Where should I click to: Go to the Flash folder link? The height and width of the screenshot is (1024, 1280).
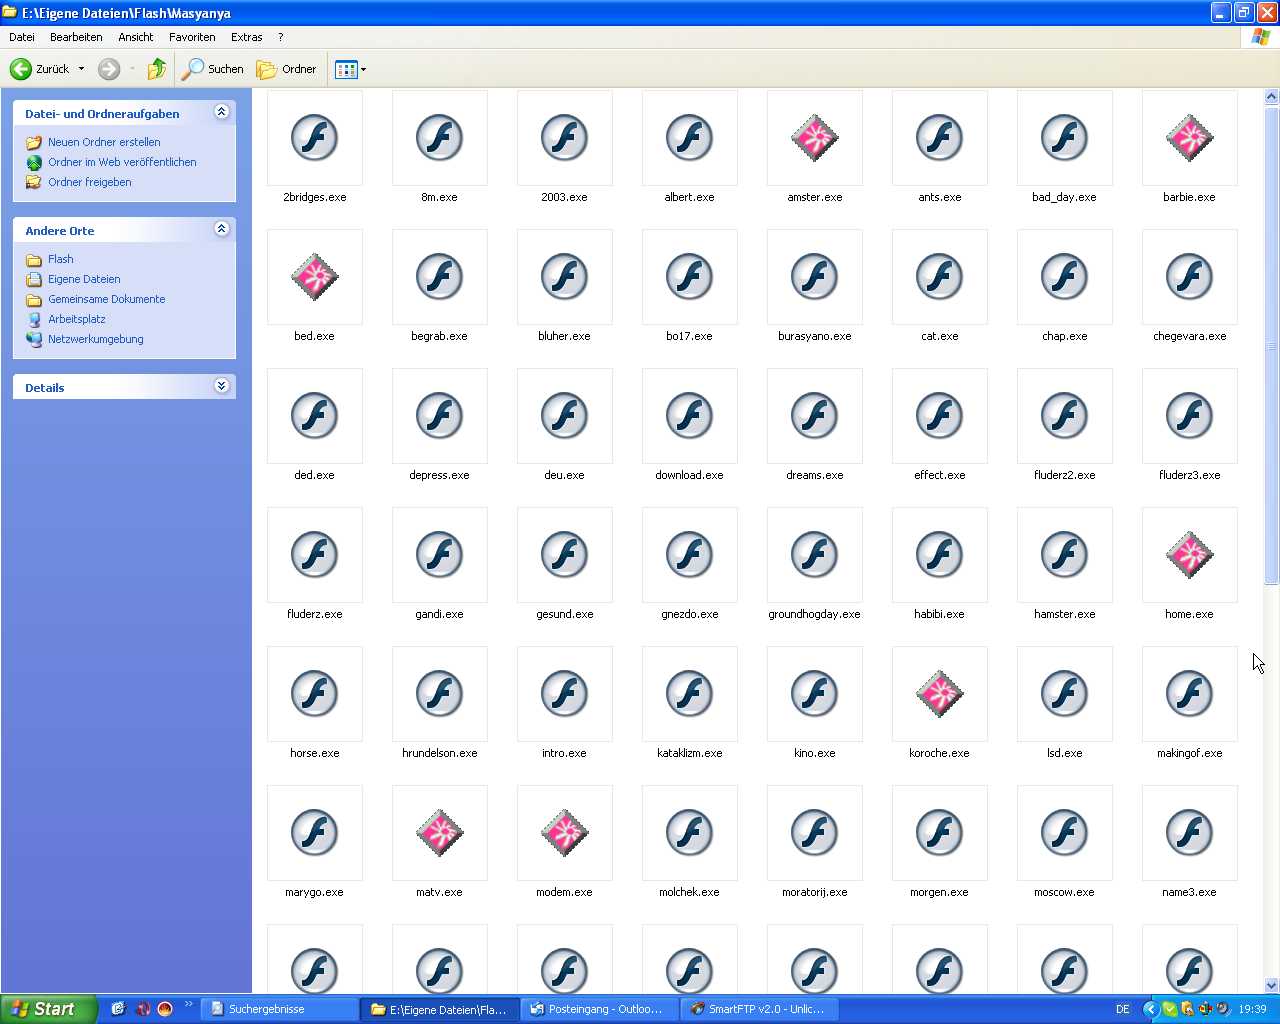pos(61,259)
